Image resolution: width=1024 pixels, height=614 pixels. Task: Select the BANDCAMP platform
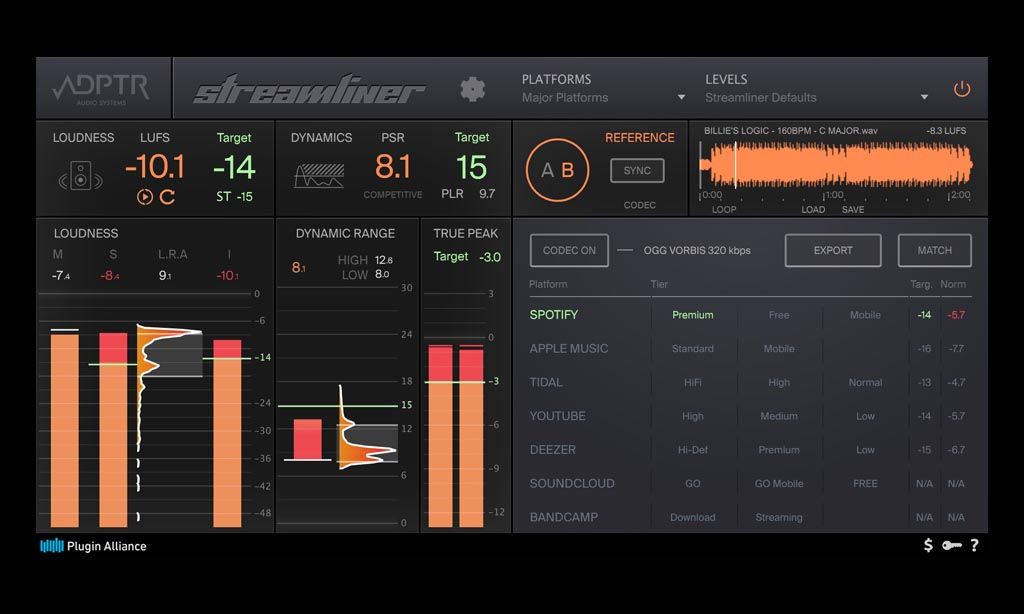pos(564,517)
